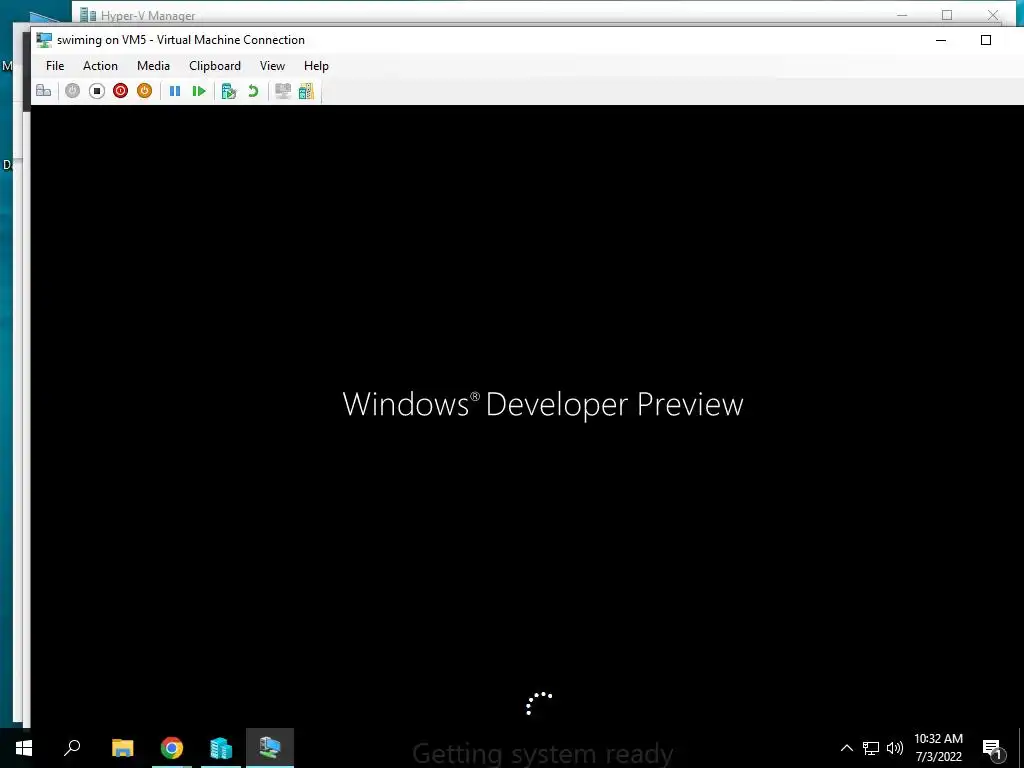Image resolution: width=1024 pixels, height=768 pixels.
Task: Save VM state with the orange icon
Action: [144, 91]
